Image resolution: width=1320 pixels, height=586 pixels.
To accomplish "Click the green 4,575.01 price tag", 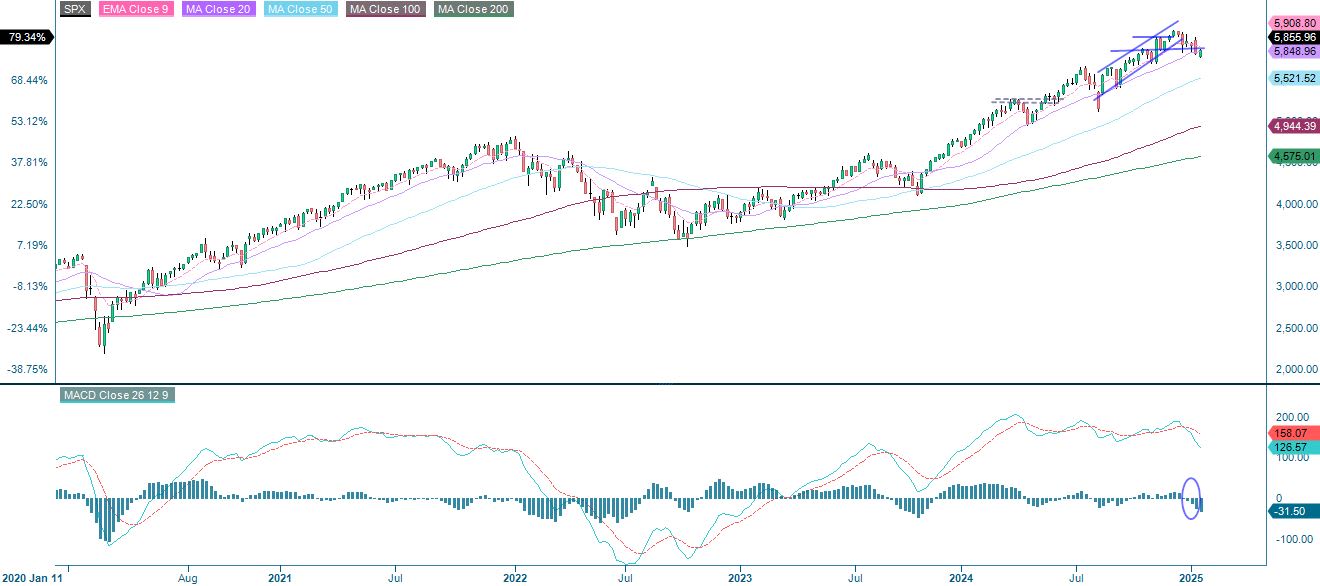I will [x=1293, y=155].
